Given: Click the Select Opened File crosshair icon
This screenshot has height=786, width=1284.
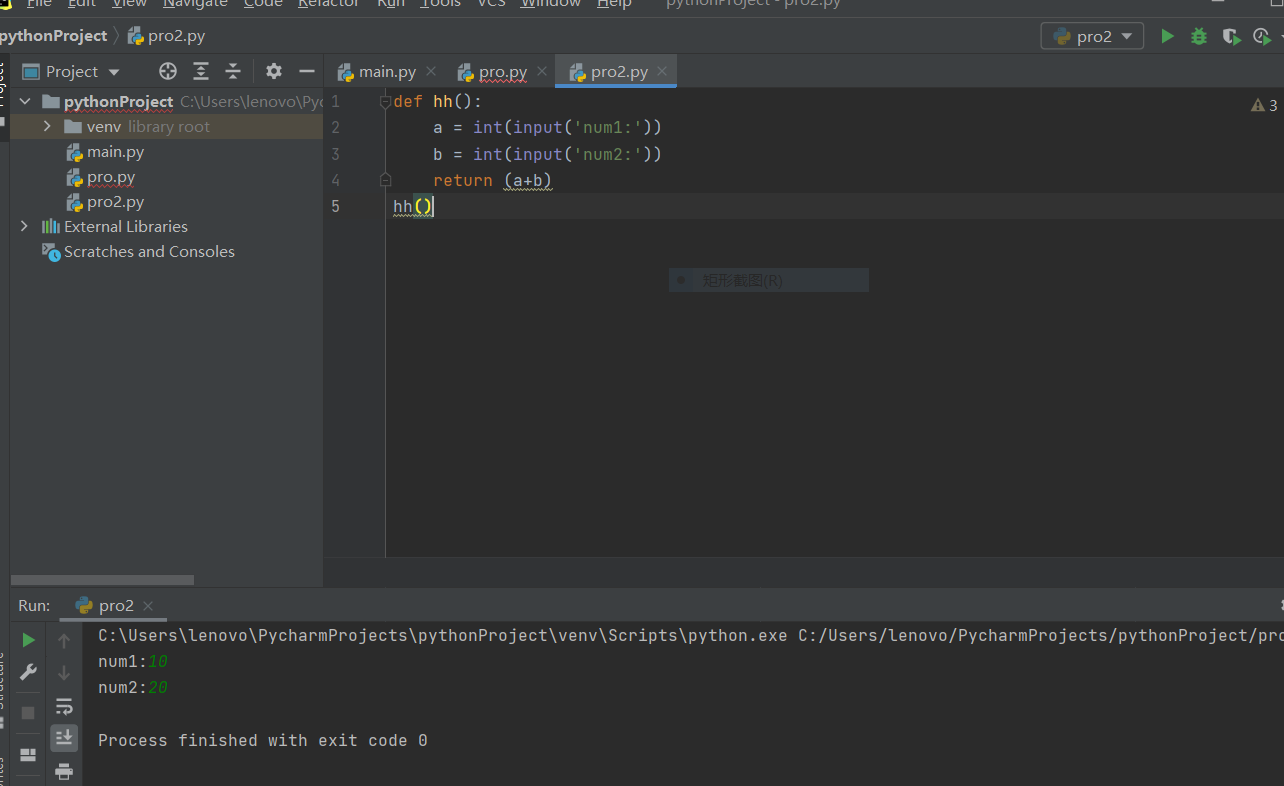Looking at the screenshot, I should tap(168, 71).
